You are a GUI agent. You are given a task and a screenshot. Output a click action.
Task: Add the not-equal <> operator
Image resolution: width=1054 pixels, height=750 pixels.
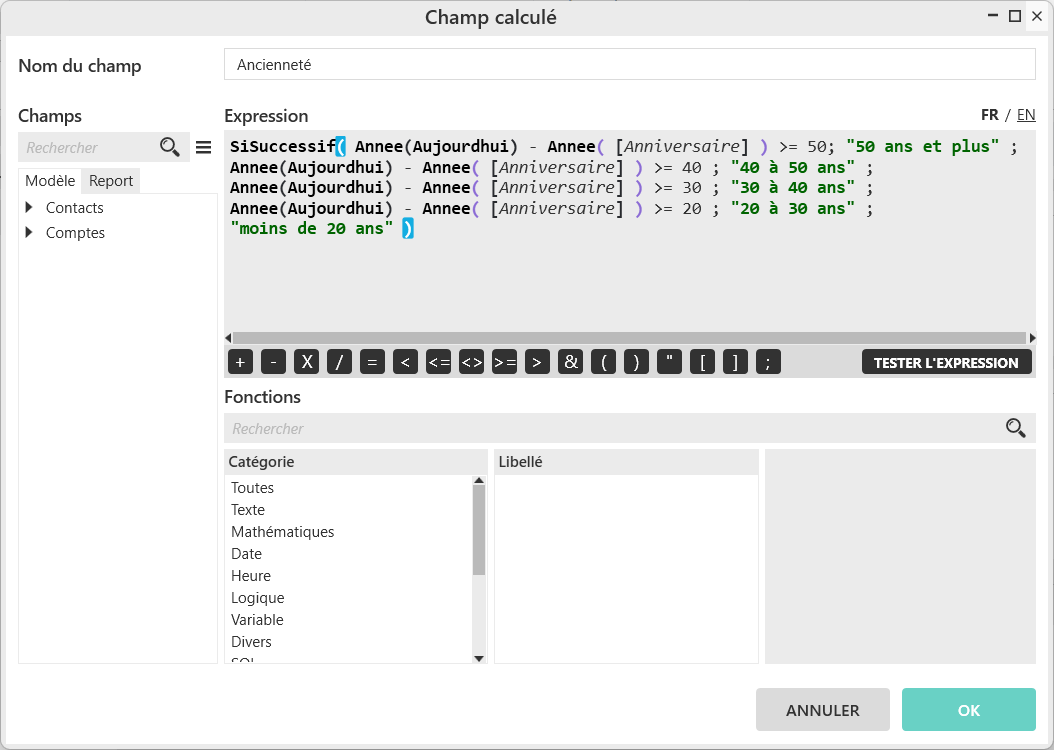[471, 362]
